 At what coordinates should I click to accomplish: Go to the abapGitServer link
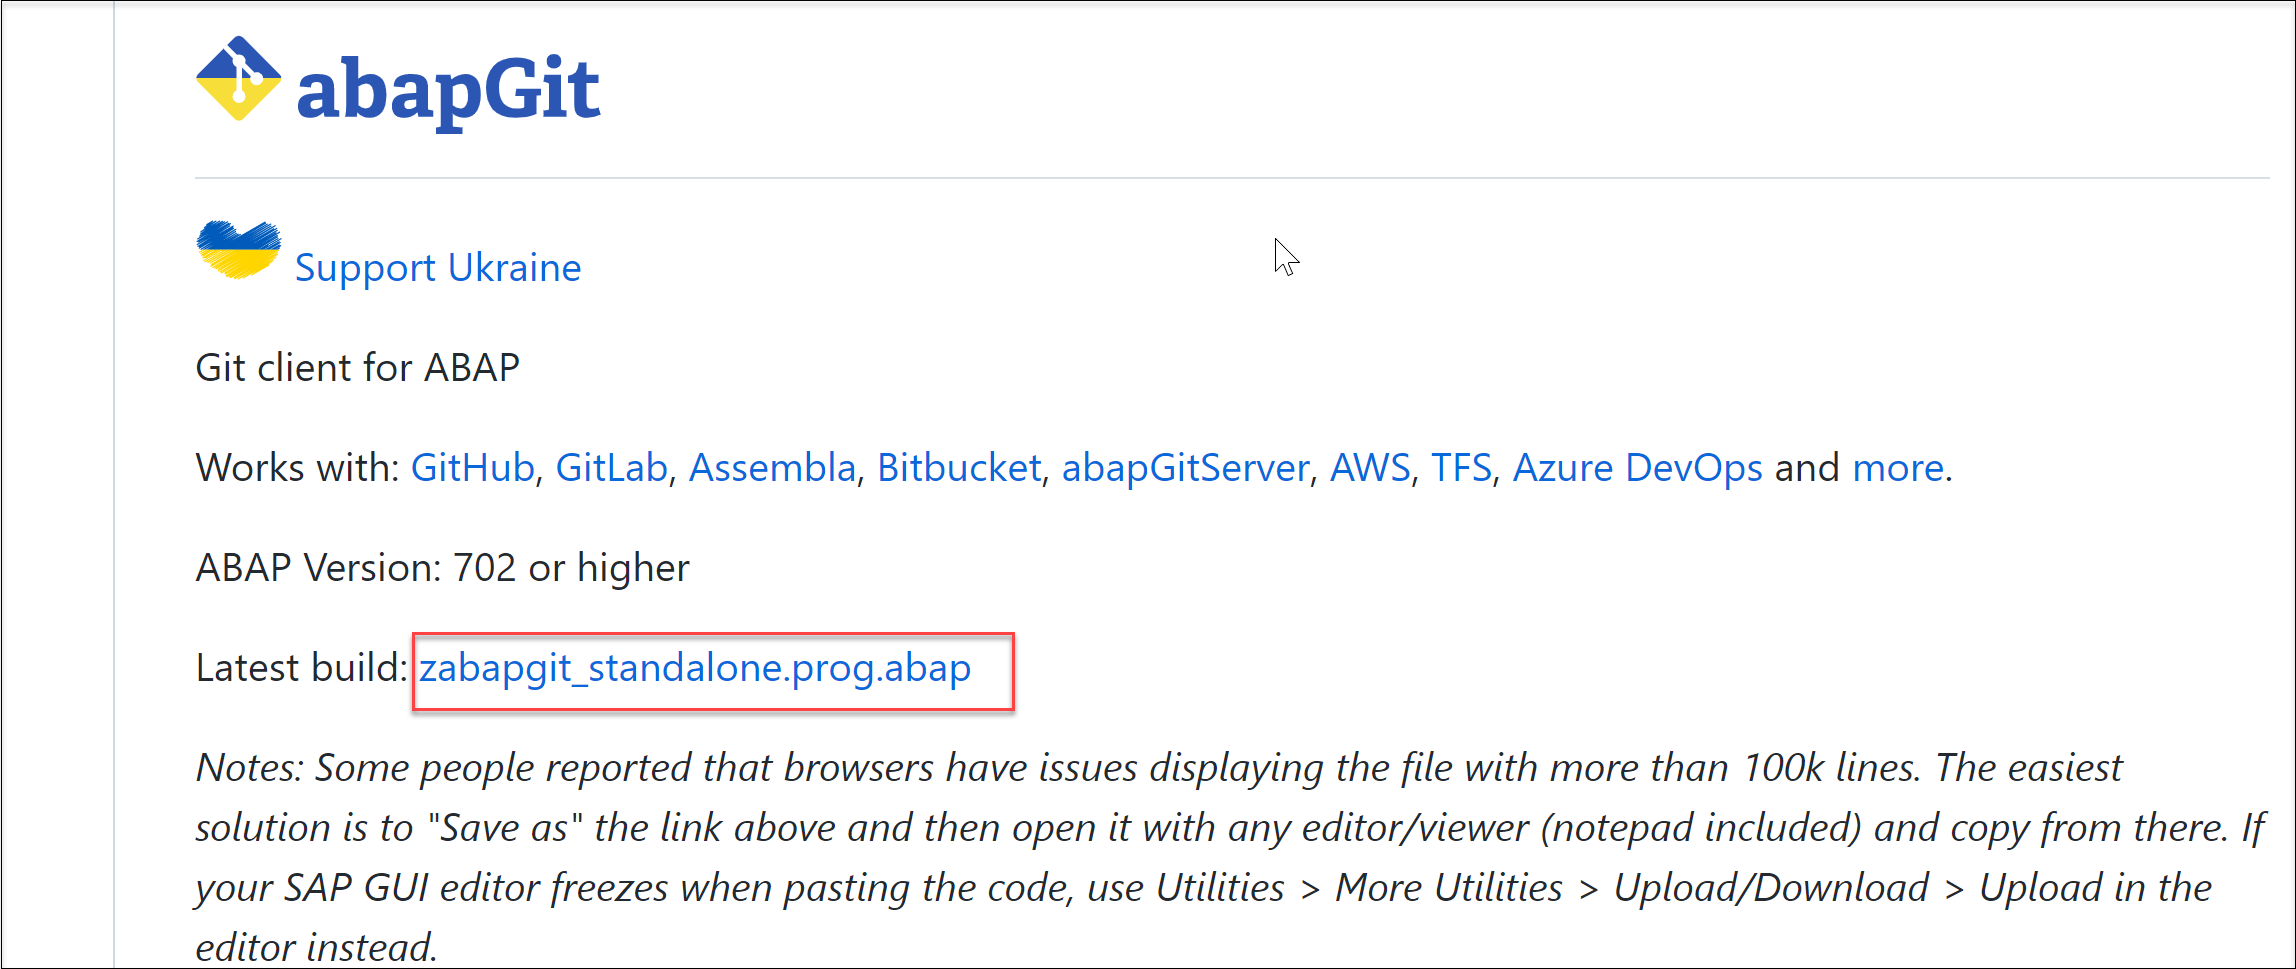click(1185, 468)
